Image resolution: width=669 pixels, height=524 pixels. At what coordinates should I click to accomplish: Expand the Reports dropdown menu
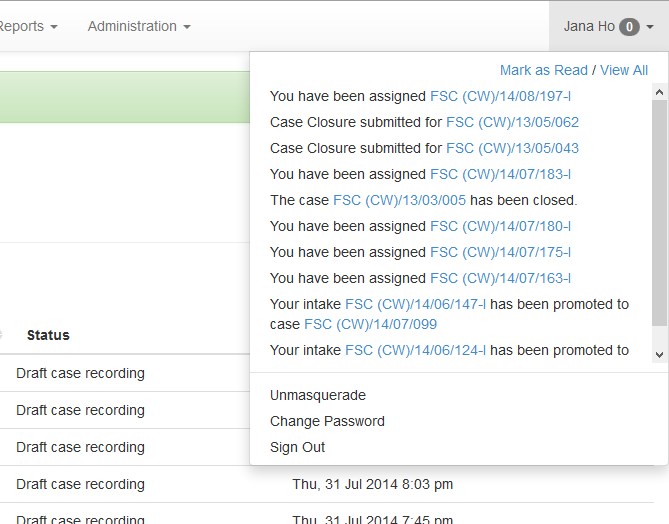(29, 26)
